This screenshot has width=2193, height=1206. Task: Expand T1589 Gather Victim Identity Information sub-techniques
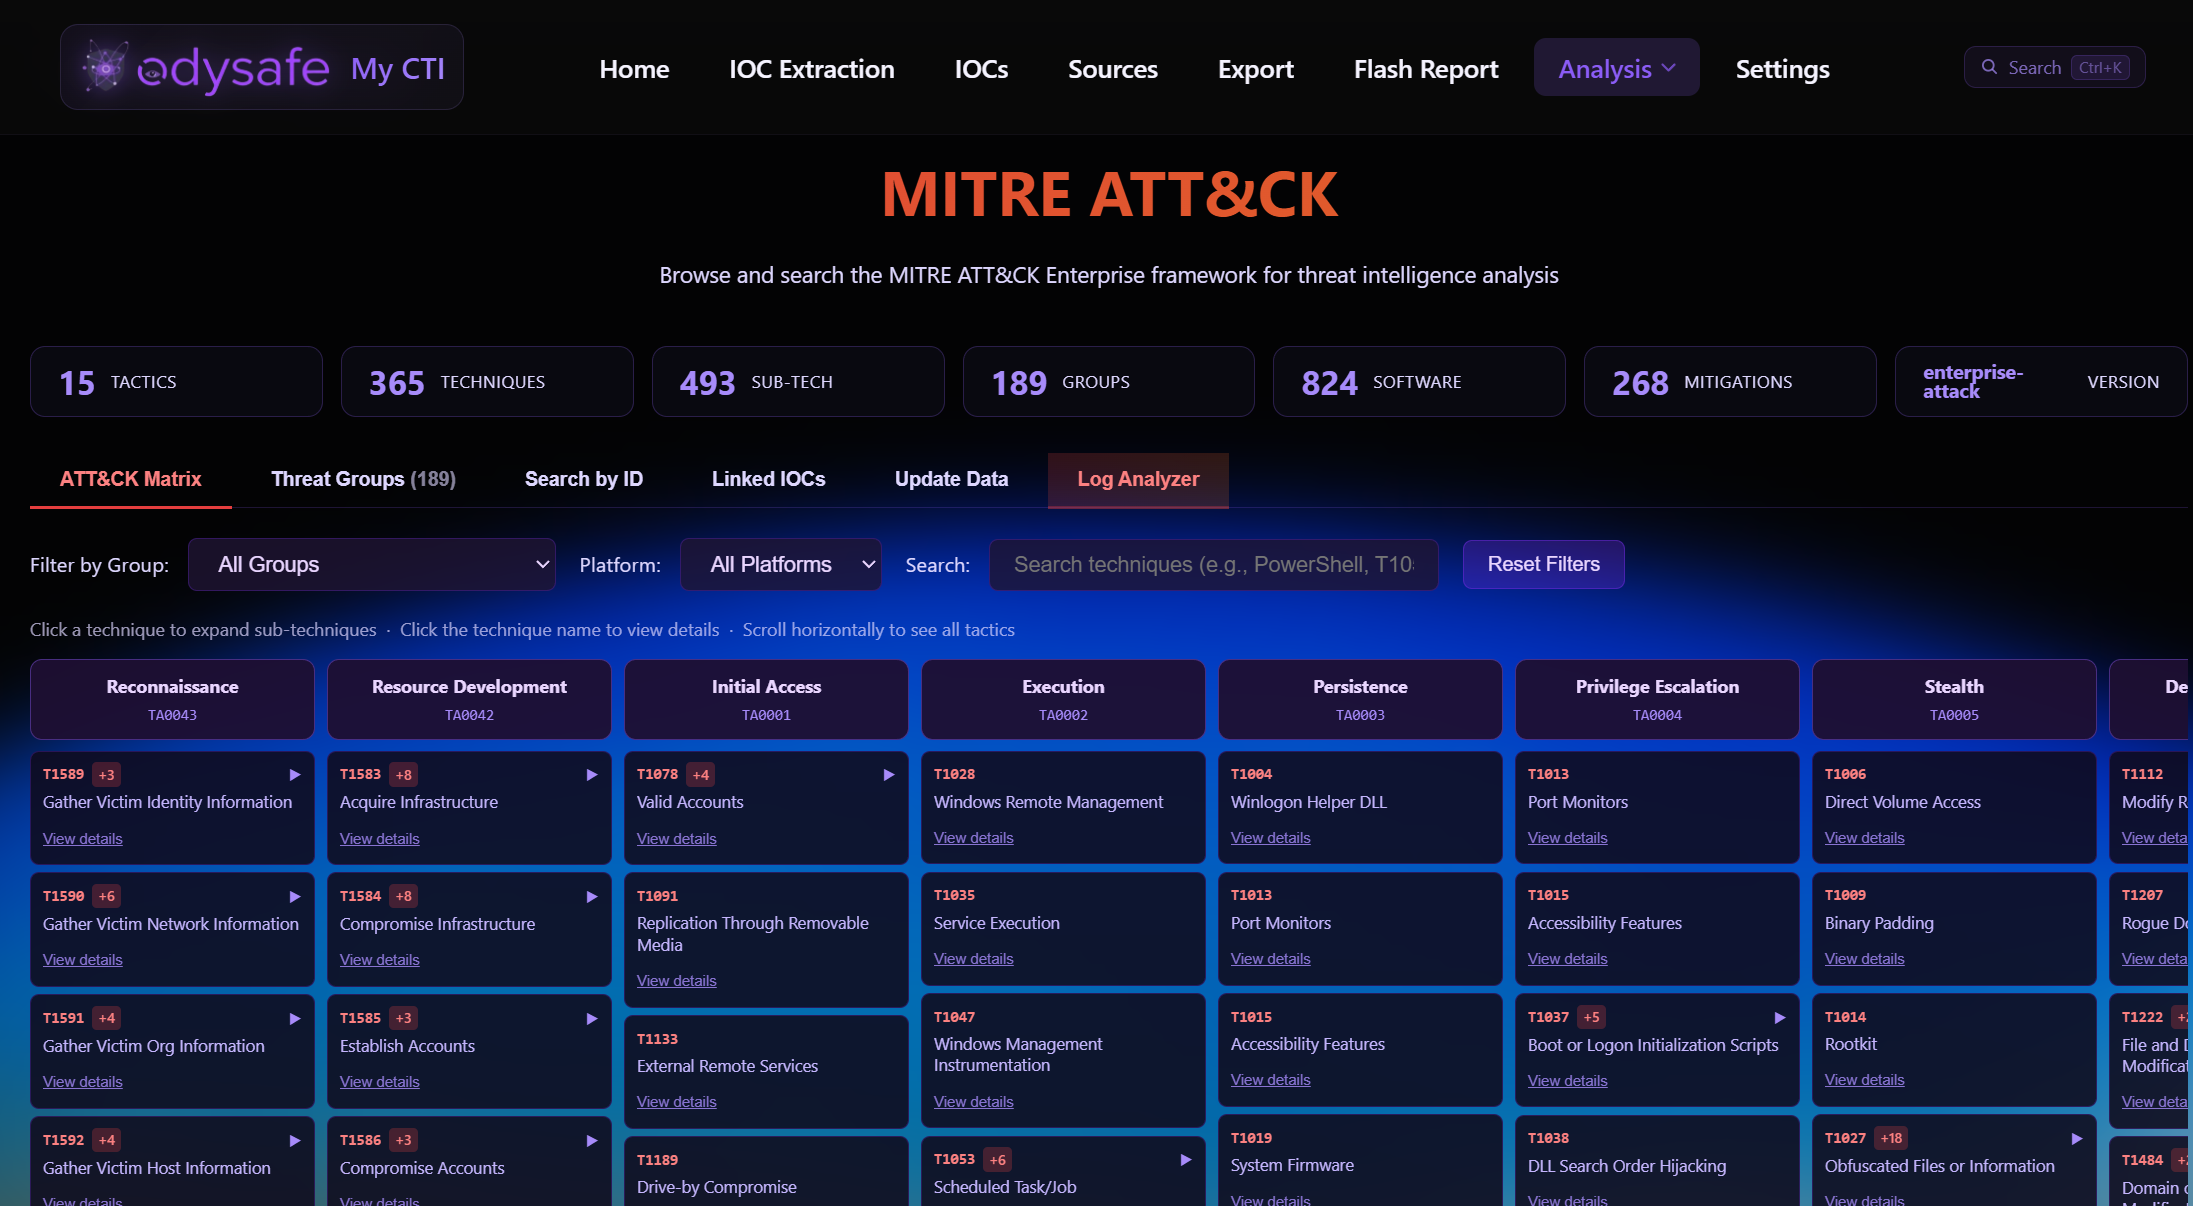[295, 774]
